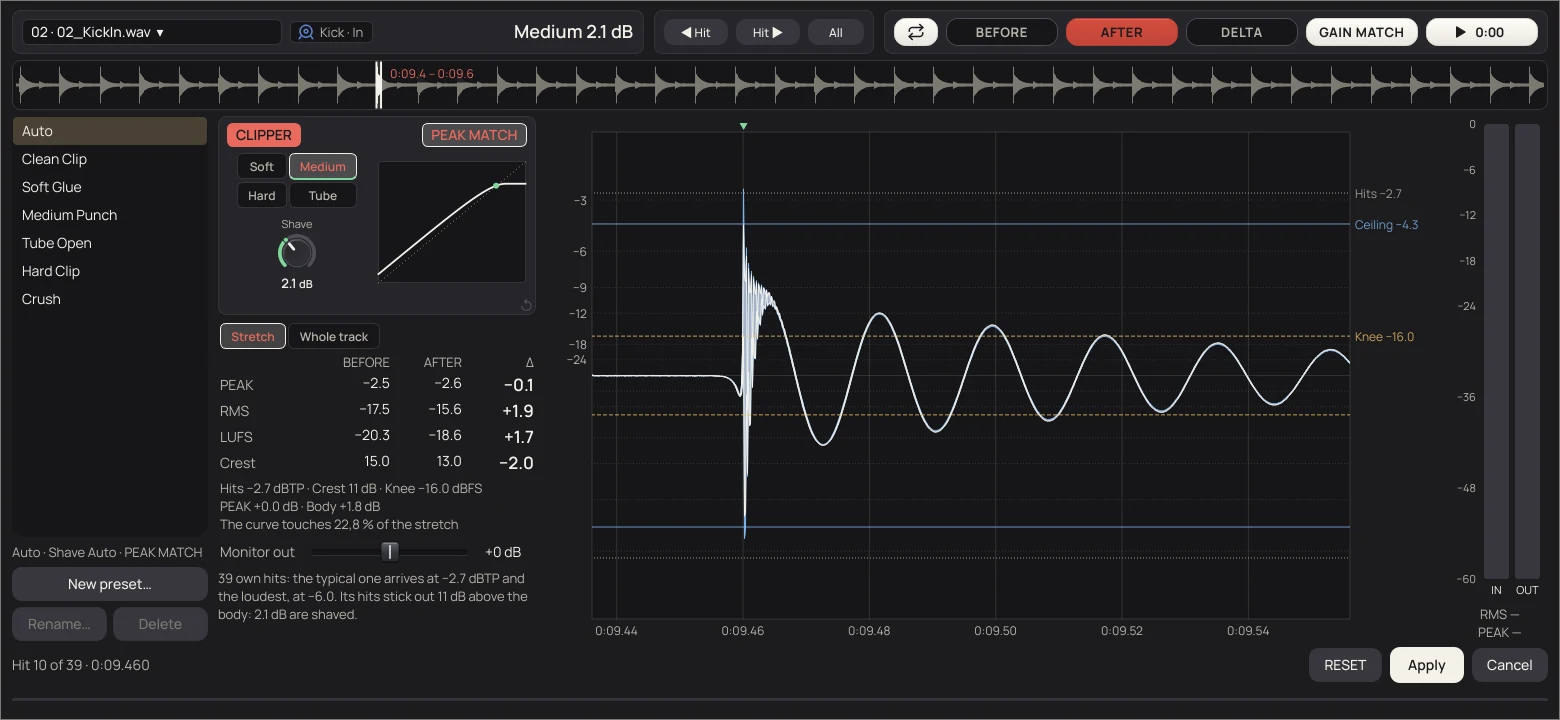Reset the clipper with the small reset arrow
This screenshot has width=1560, height=720.
coord(526,305)
